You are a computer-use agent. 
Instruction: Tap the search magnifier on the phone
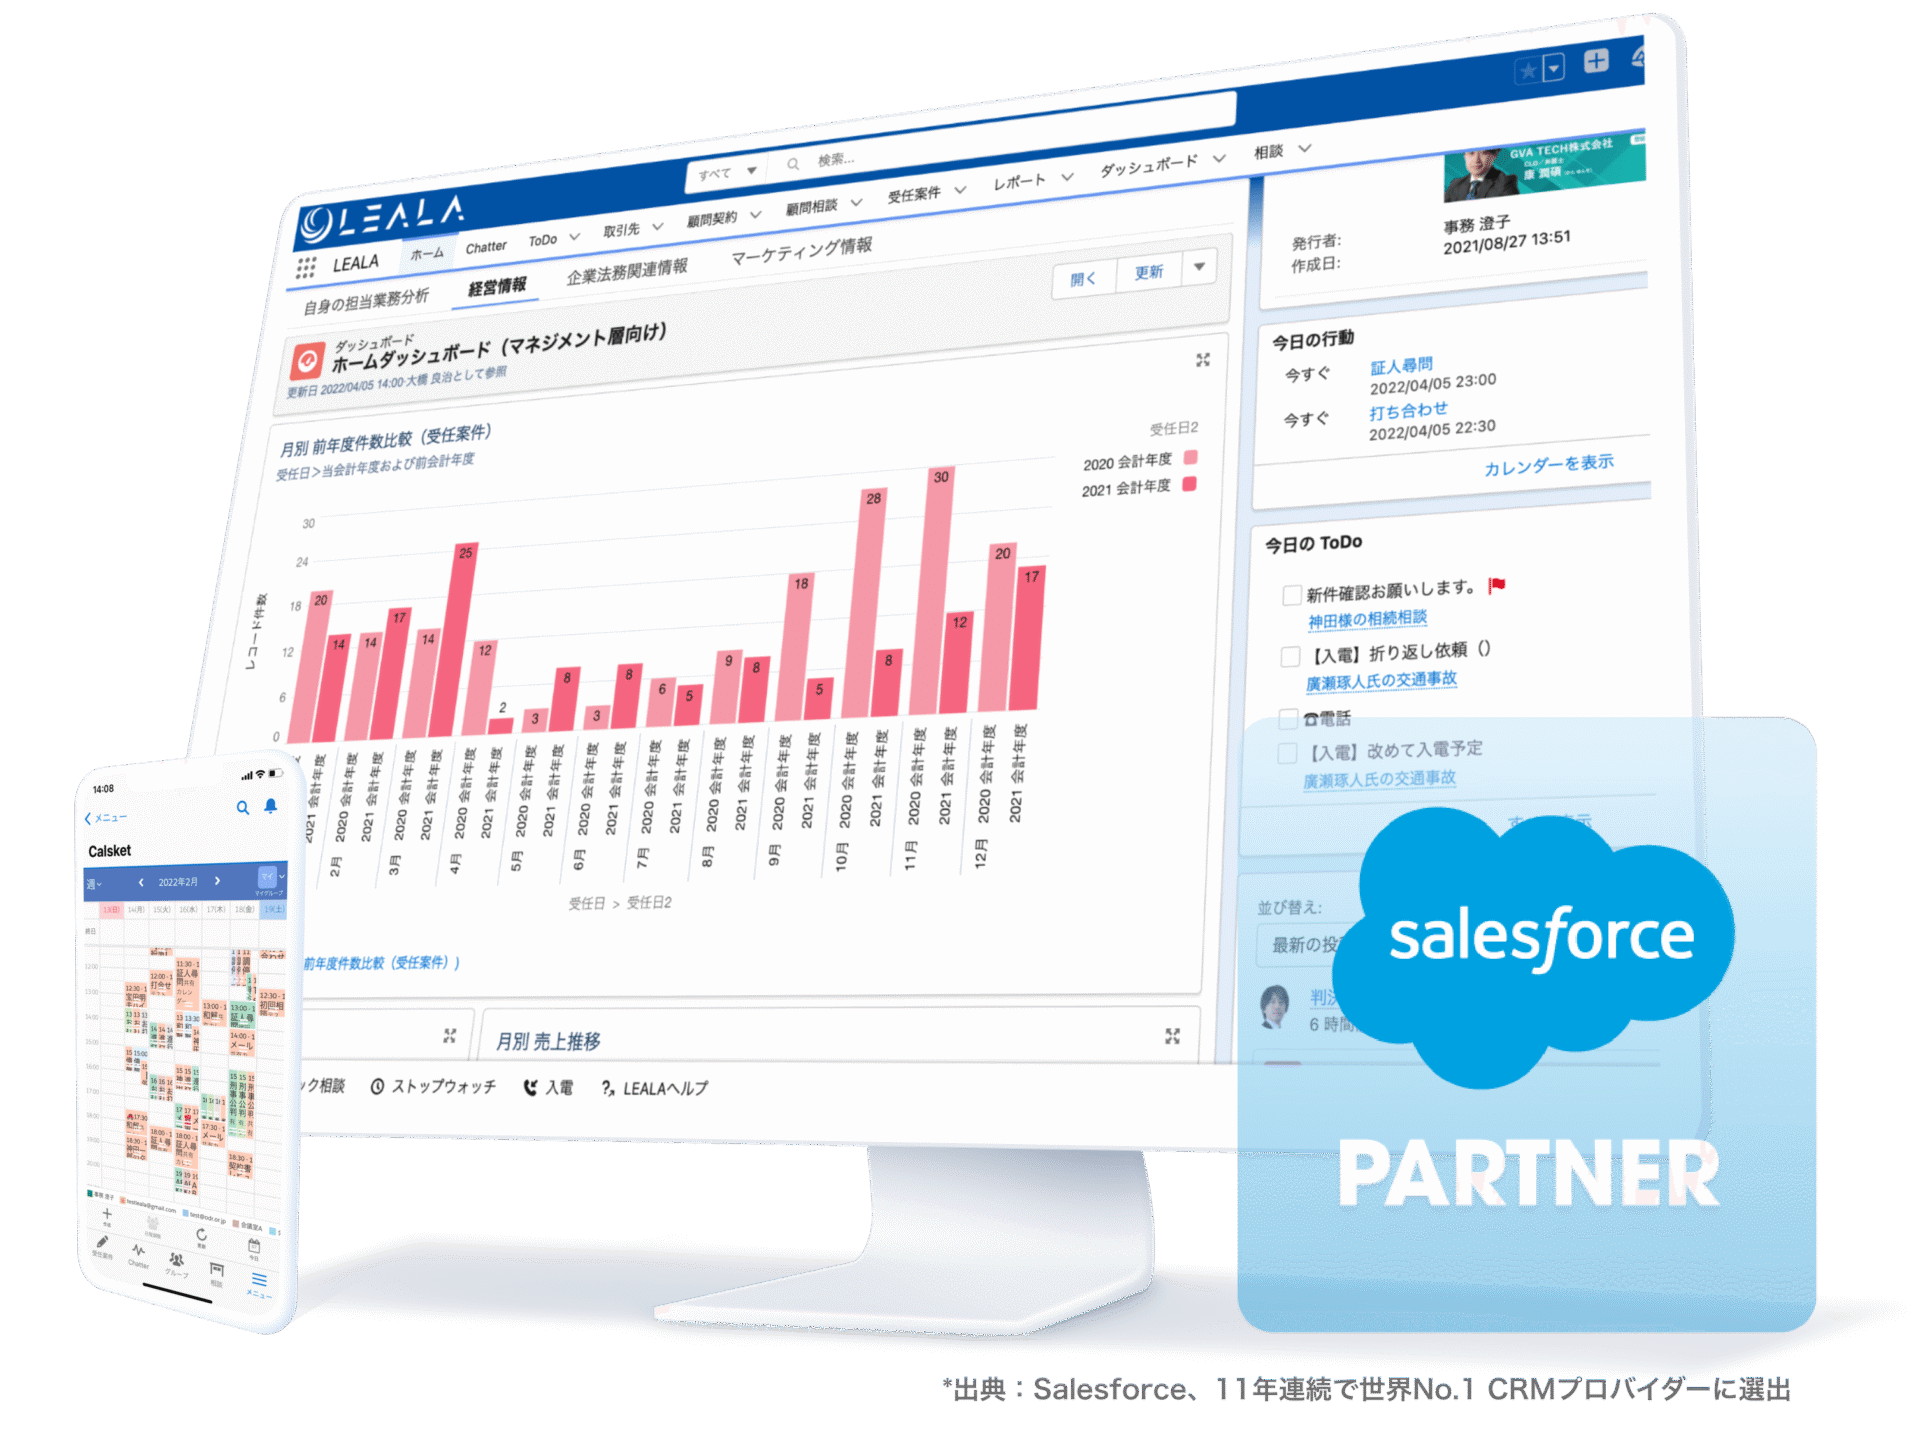point(242,807)
